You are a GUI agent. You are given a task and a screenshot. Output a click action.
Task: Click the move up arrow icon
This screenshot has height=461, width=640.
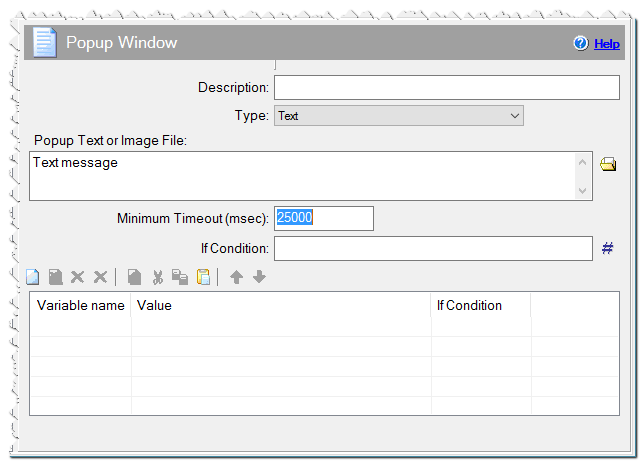tap(236, 277)
